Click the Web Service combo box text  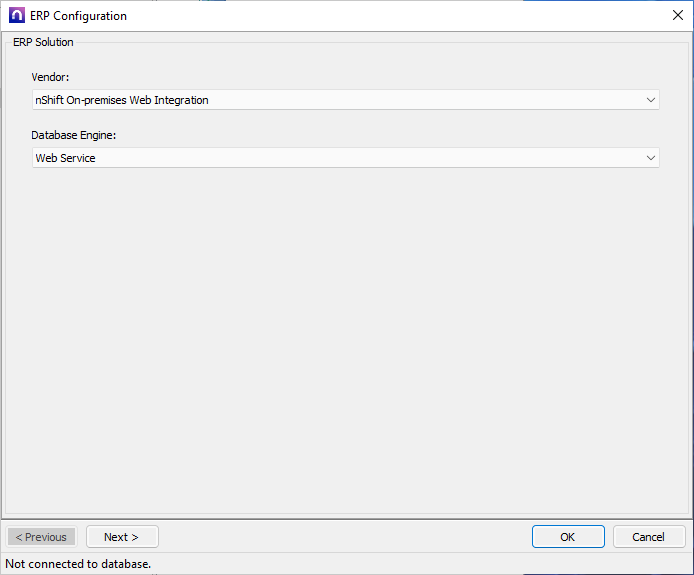point(66,158)
